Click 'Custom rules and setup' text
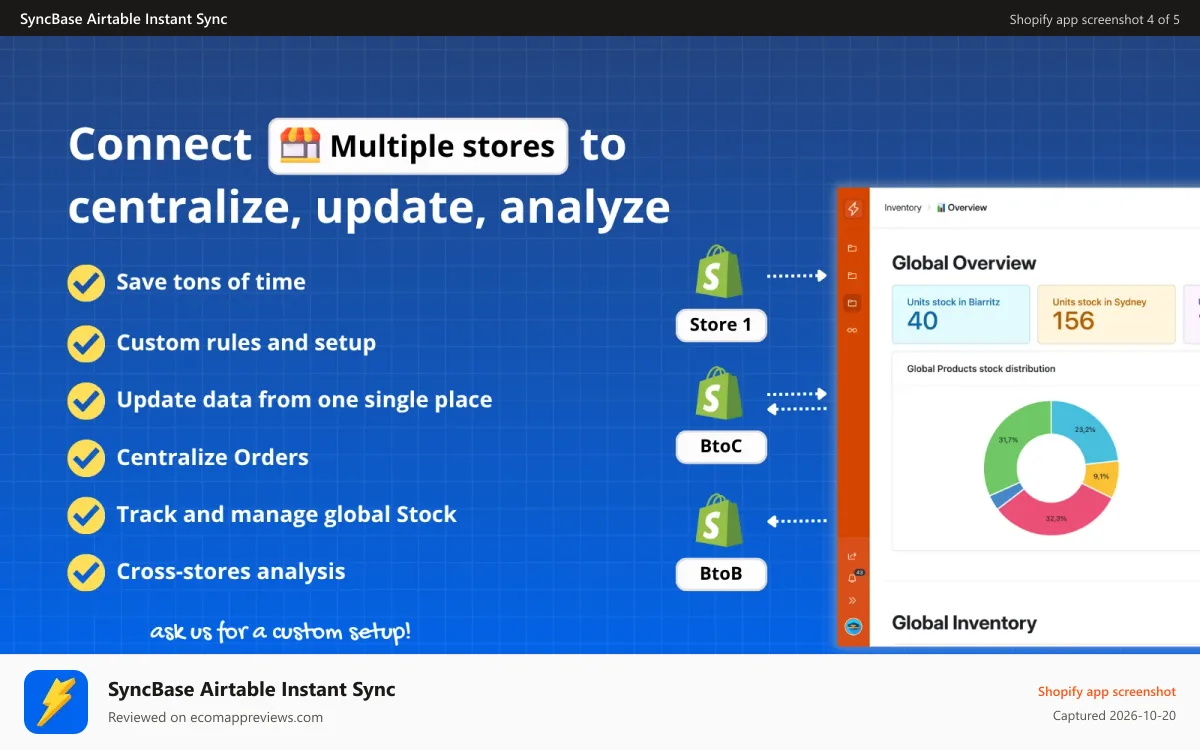 246,343
